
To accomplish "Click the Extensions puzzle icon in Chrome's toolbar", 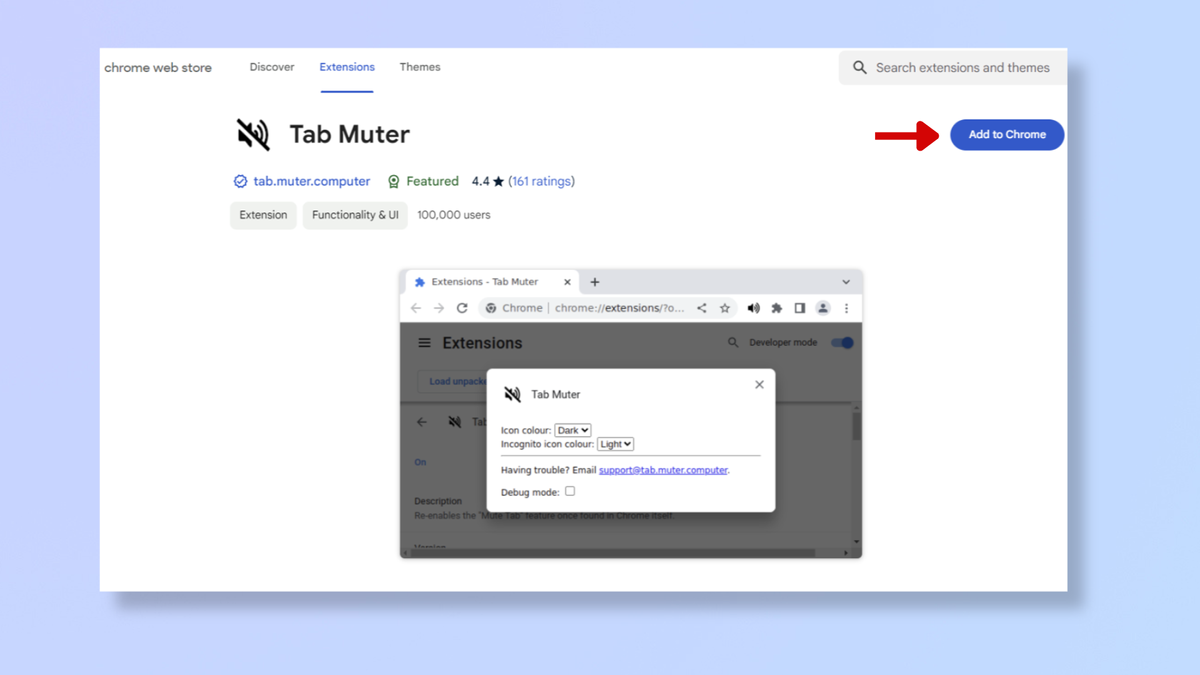I will point(776,308).
